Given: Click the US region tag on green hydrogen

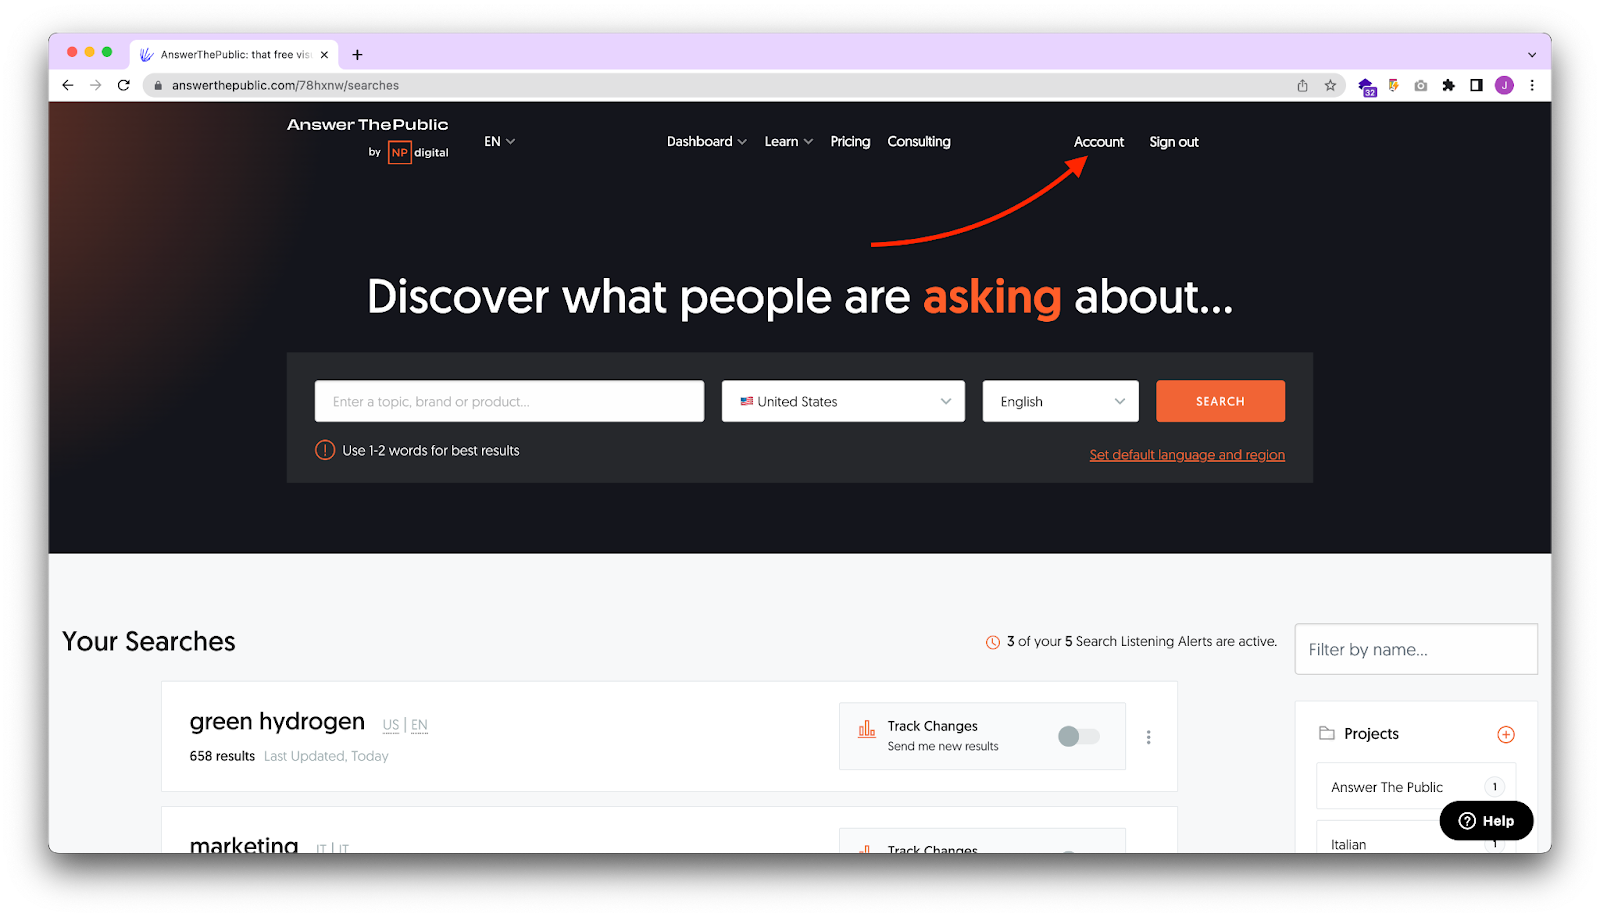Looking at the screenshot, I should click(391, 725).
